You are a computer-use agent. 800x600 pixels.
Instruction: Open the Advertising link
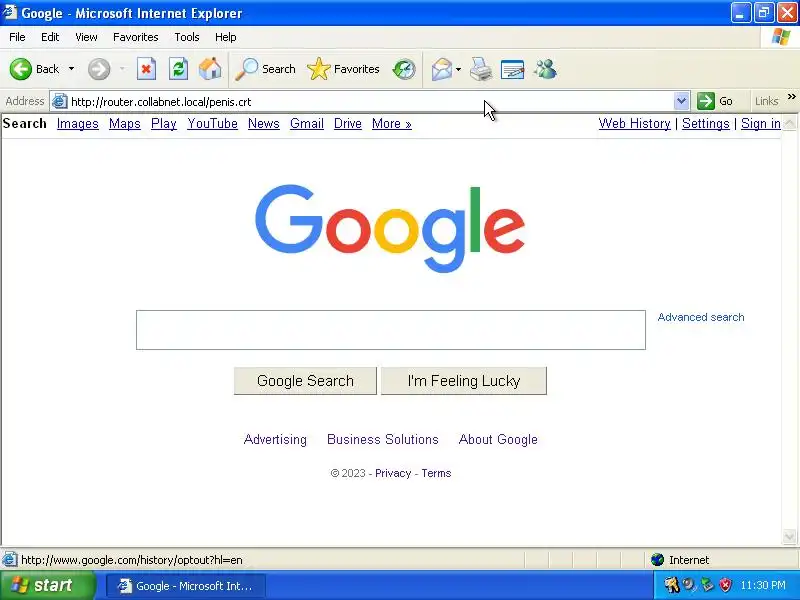[275, 439]
